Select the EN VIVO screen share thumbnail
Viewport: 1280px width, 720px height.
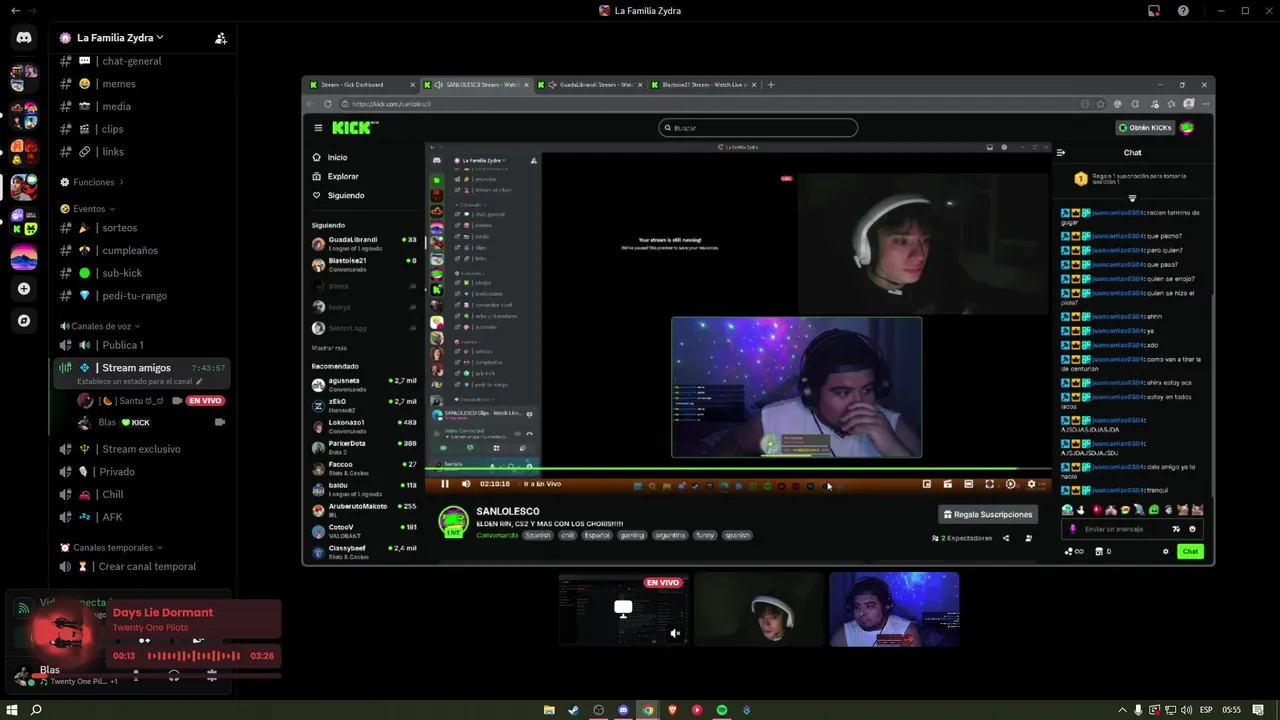click(x=623, y=609)
